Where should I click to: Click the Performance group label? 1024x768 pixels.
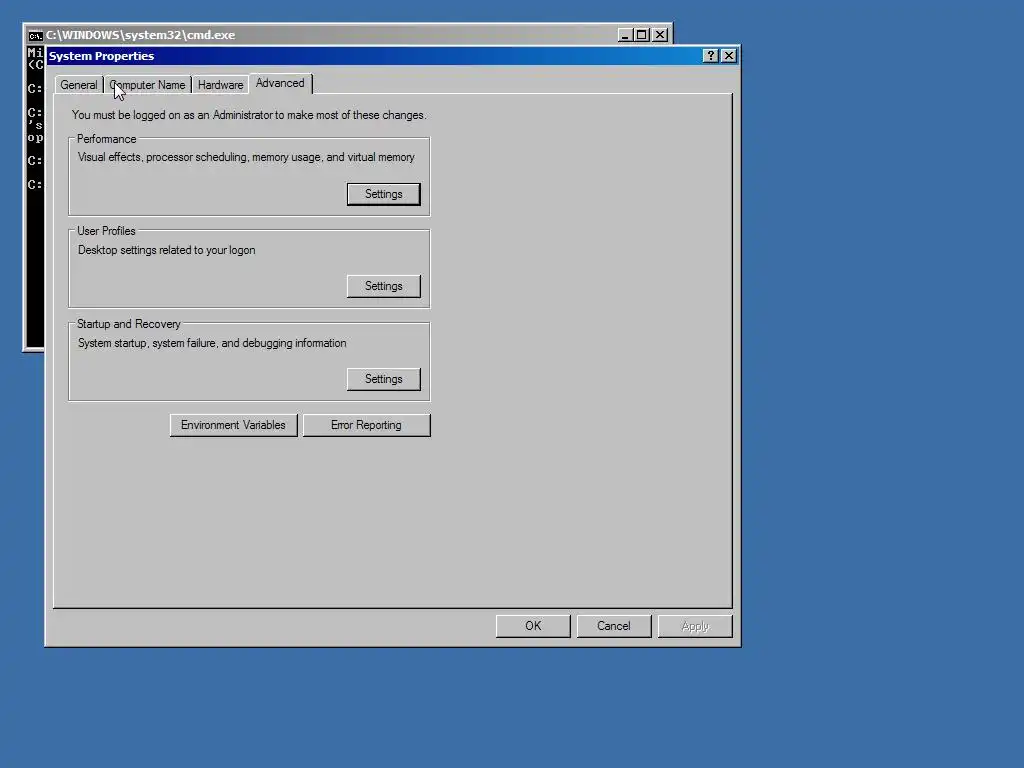[106, 139]
